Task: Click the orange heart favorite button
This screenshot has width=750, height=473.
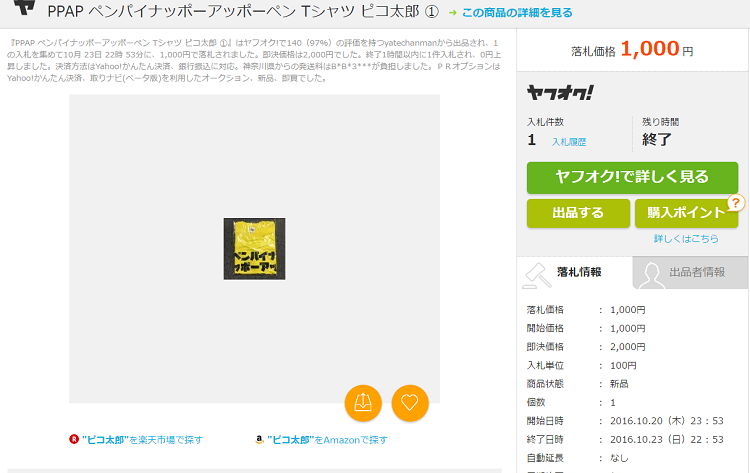Action: 410,403
